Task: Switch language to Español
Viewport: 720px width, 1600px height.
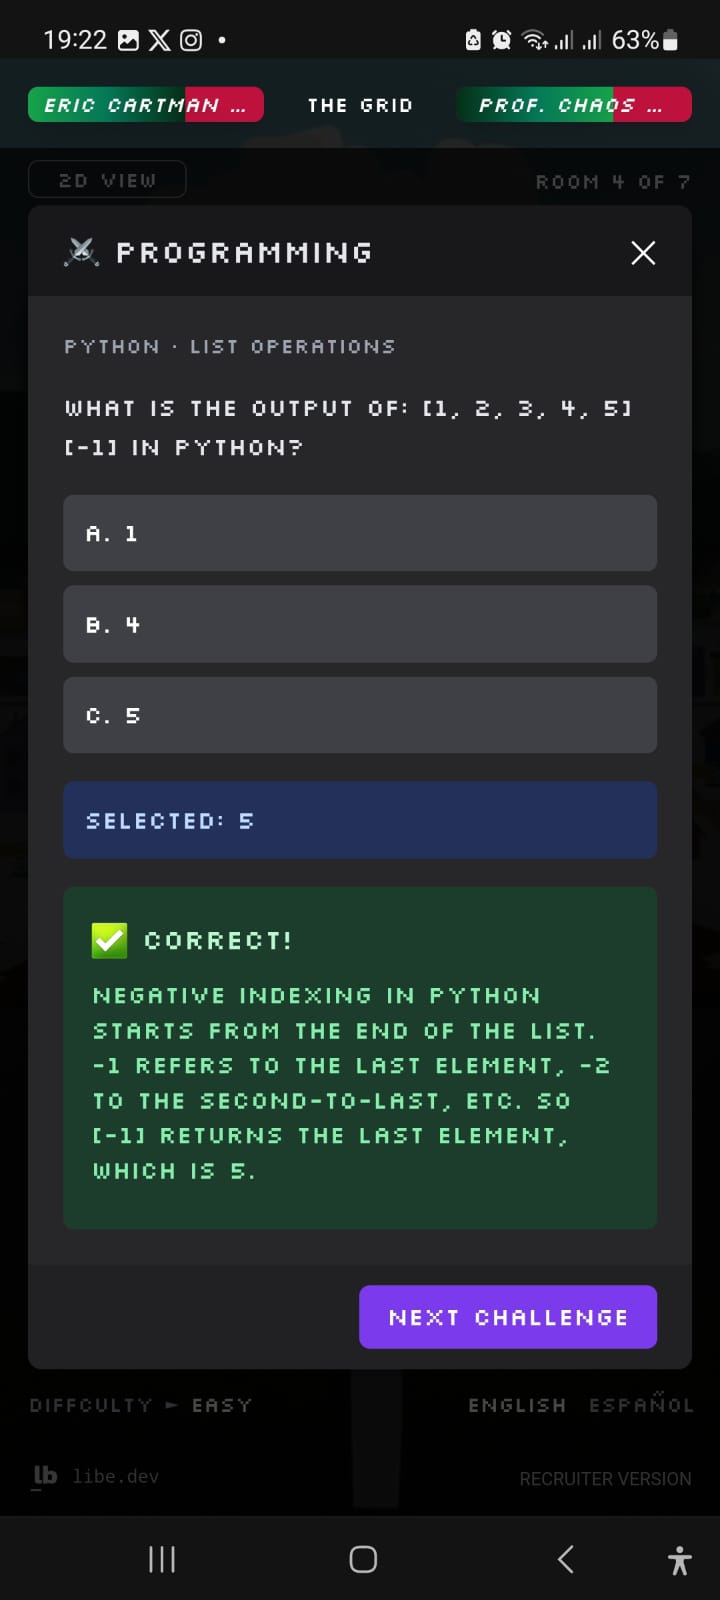Action: [x=641, y=1403]
